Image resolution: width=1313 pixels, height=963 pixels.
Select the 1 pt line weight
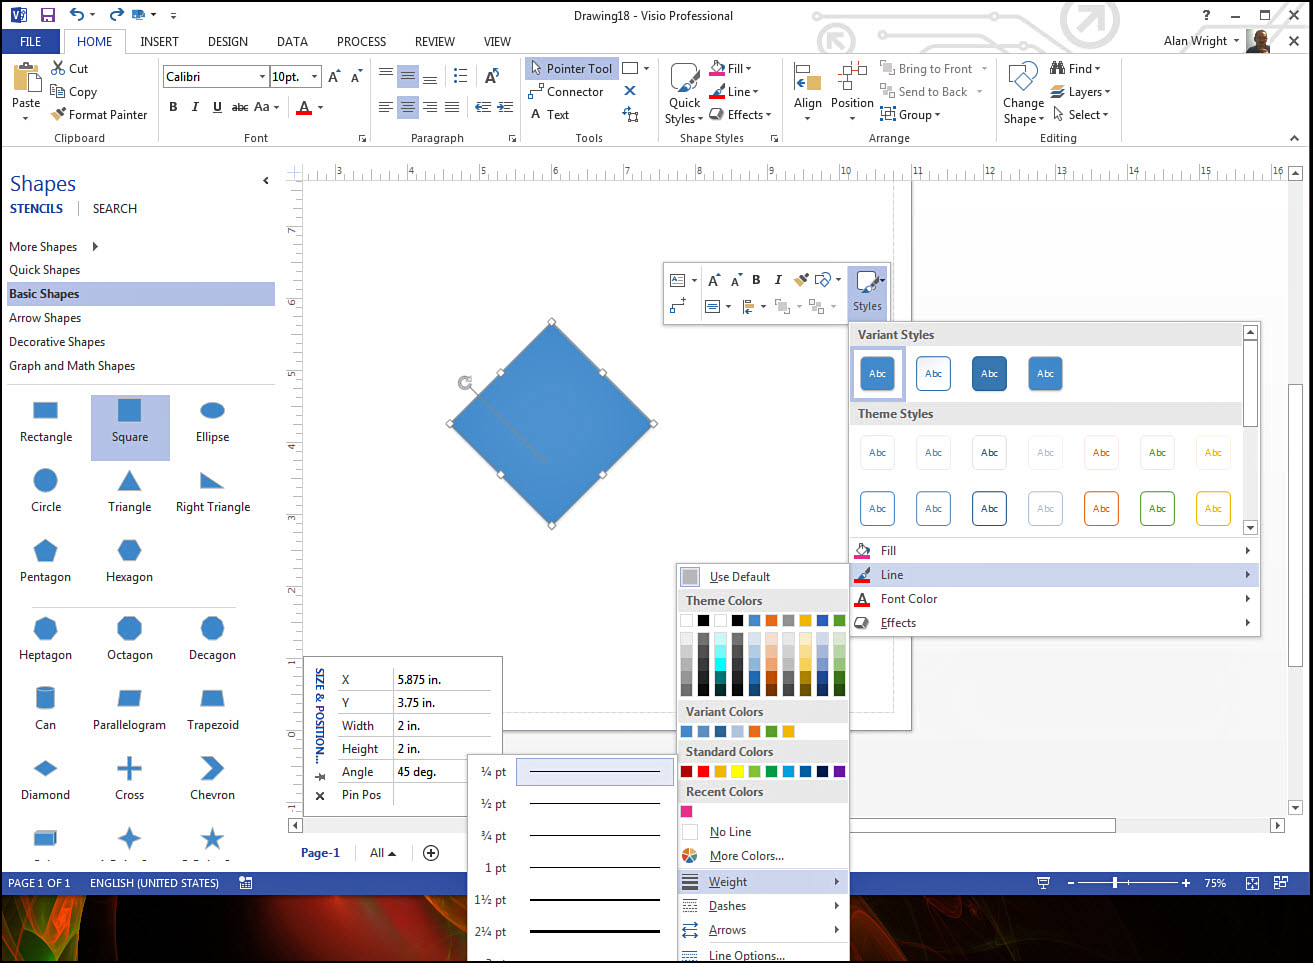[x=571, y=868]
